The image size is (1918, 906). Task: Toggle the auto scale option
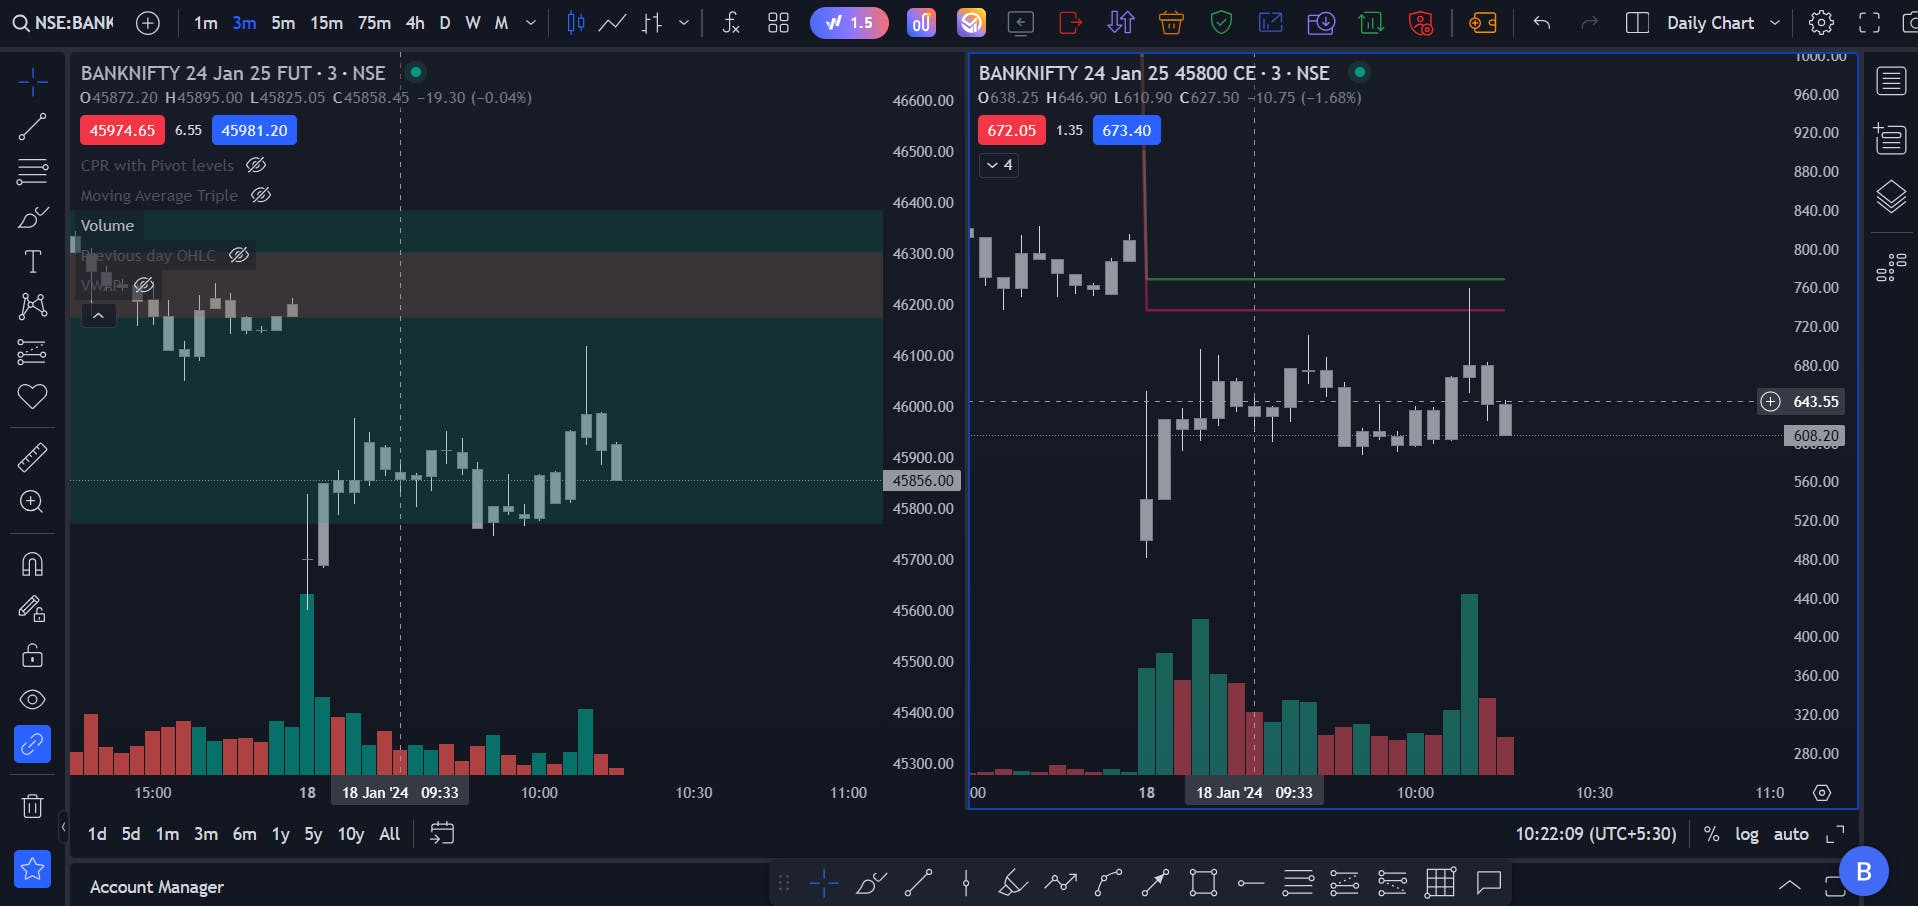1790,834
